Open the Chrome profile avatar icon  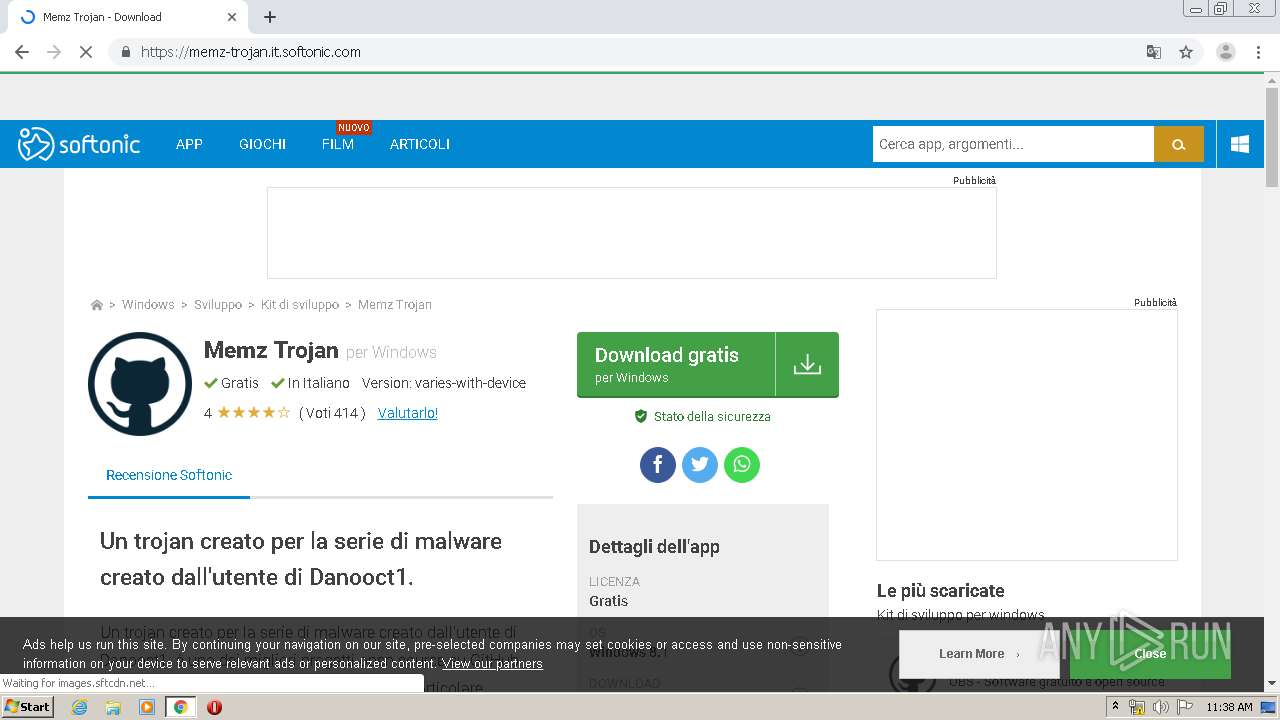tap(1225, 52)
